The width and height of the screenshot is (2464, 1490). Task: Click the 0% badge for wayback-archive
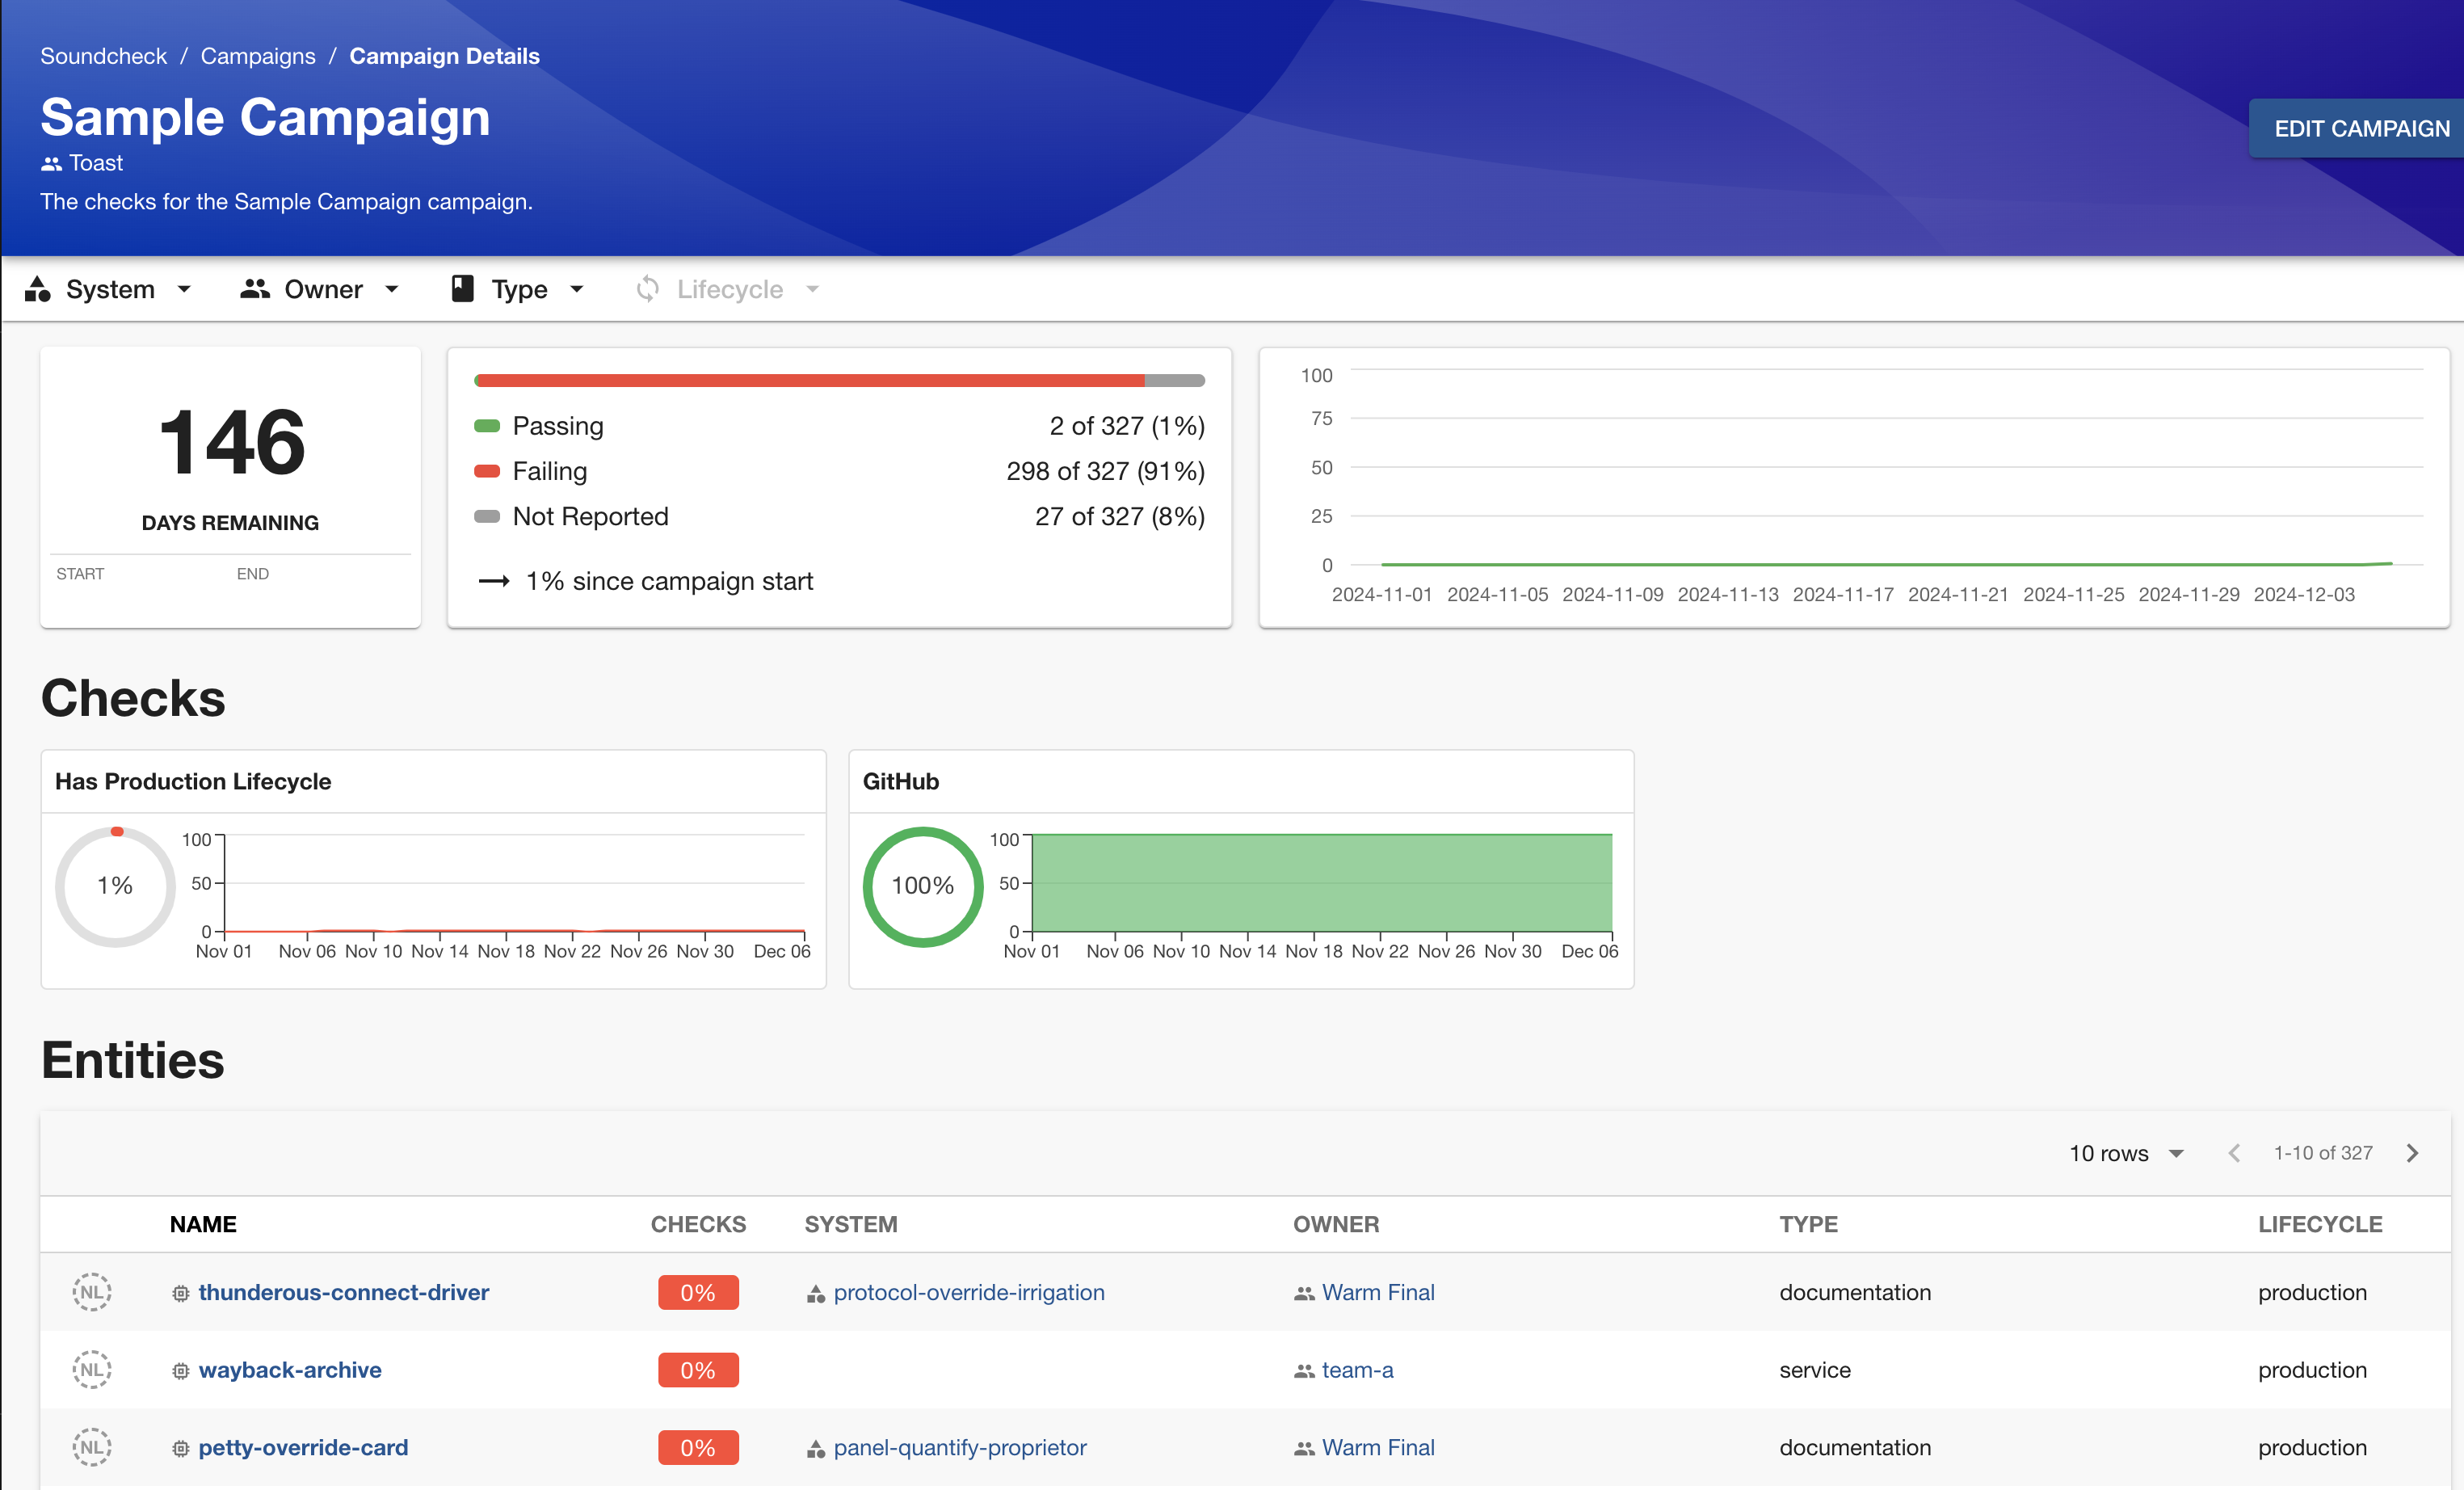698,1370
